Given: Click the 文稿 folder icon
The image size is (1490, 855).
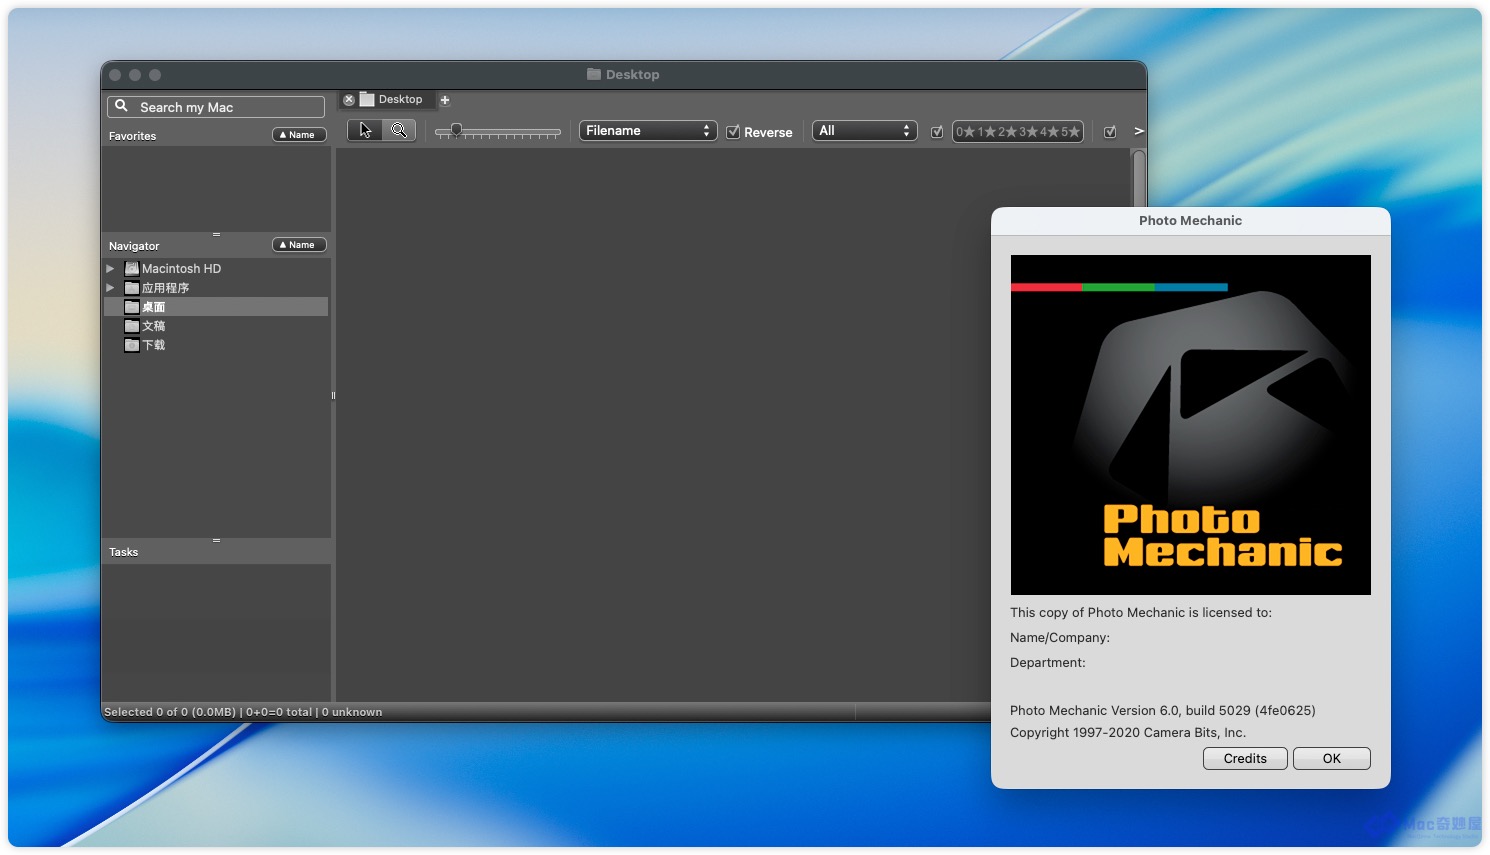Looking at the screenshot, I should point(131,326).
